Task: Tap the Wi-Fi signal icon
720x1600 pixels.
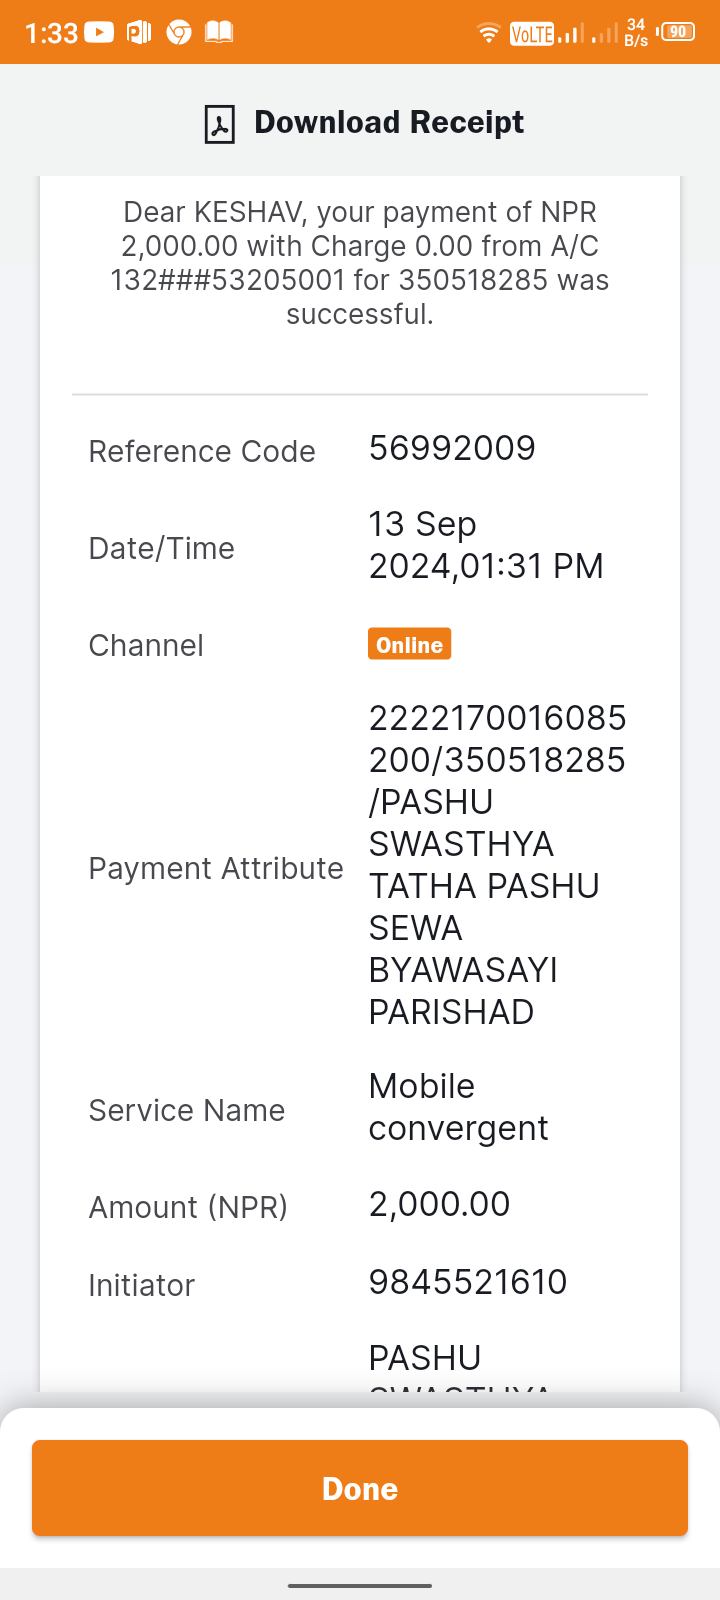Action: click(489, 33)
